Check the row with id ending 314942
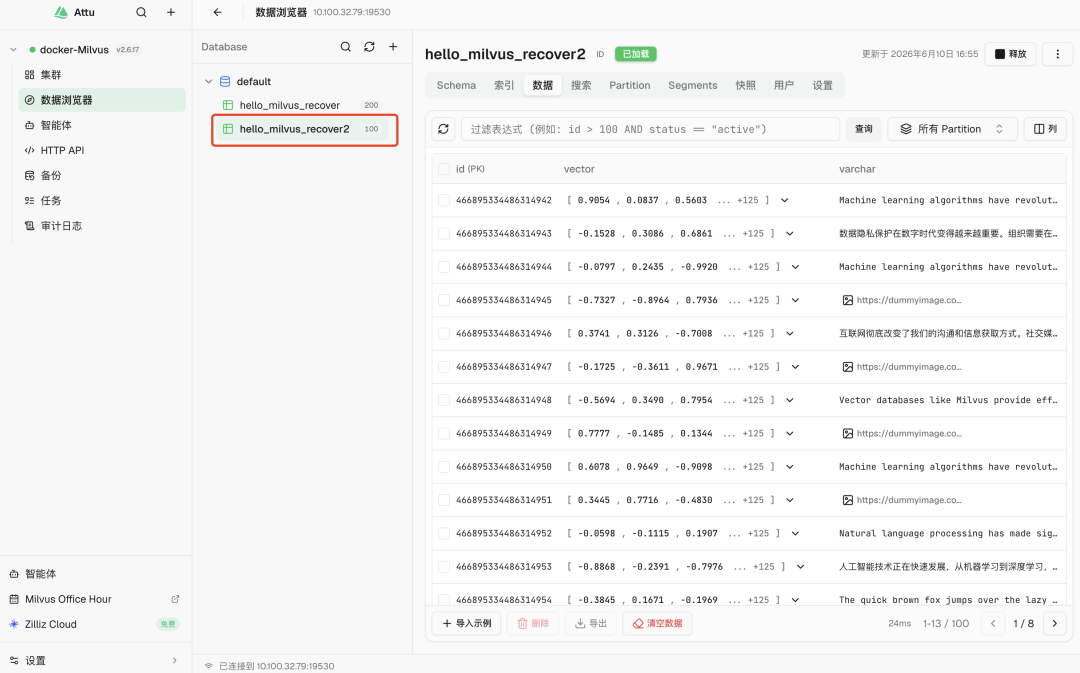Image resolution: width=1080 pixels, height=673 pixels. (444, 200)
